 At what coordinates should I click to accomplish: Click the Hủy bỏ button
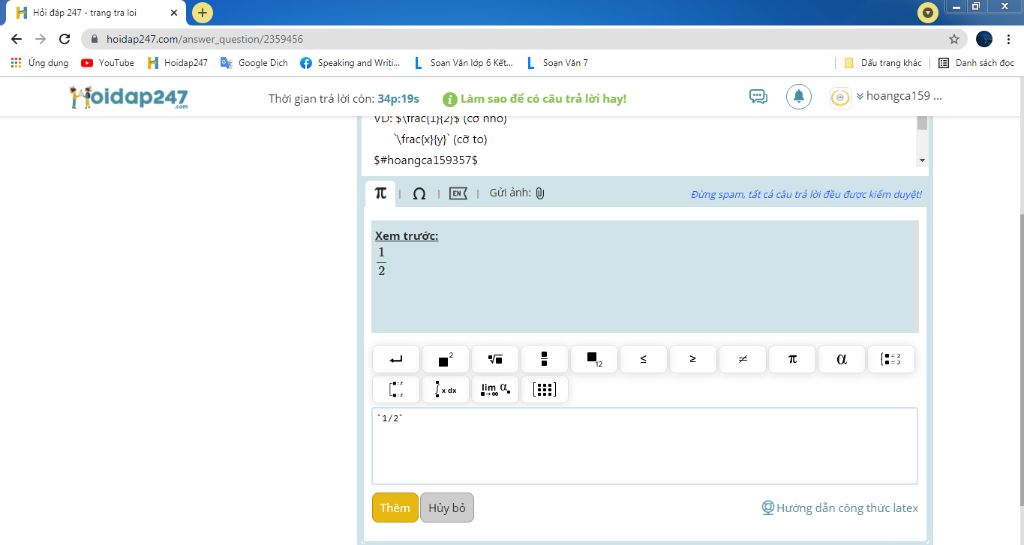pyautogui.click(x=447, y=508)
